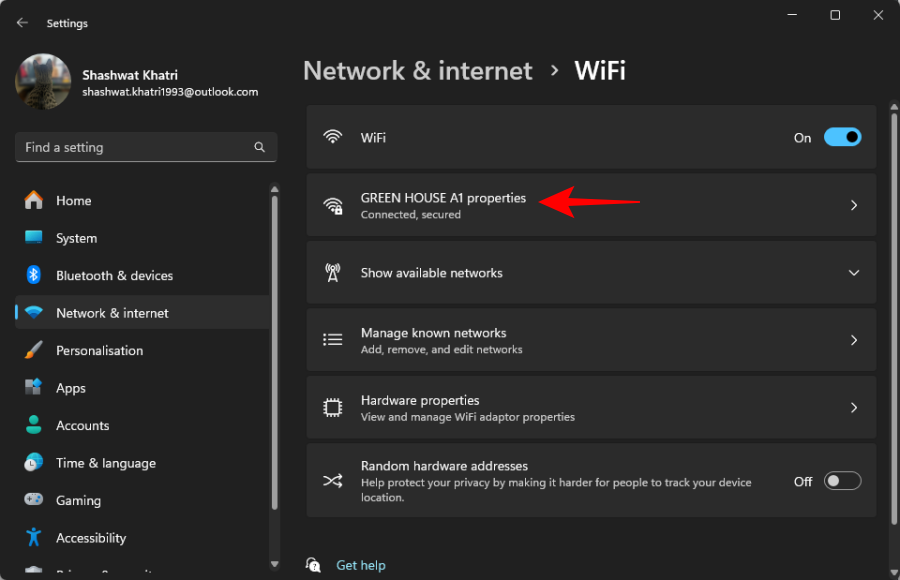Screen dimensions: 900x580
Task: Click the Hardware properties chip icon
Action: 333,408
